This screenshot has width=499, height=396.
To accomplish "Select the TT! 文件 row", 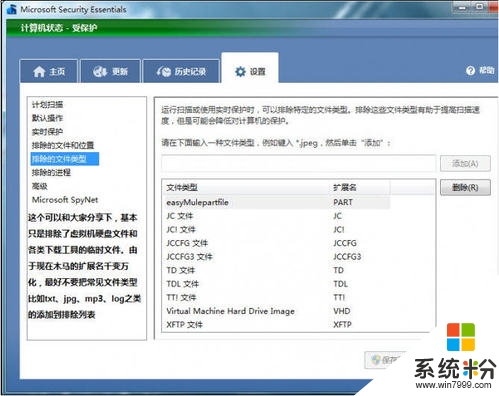I will tap(277, 298).
